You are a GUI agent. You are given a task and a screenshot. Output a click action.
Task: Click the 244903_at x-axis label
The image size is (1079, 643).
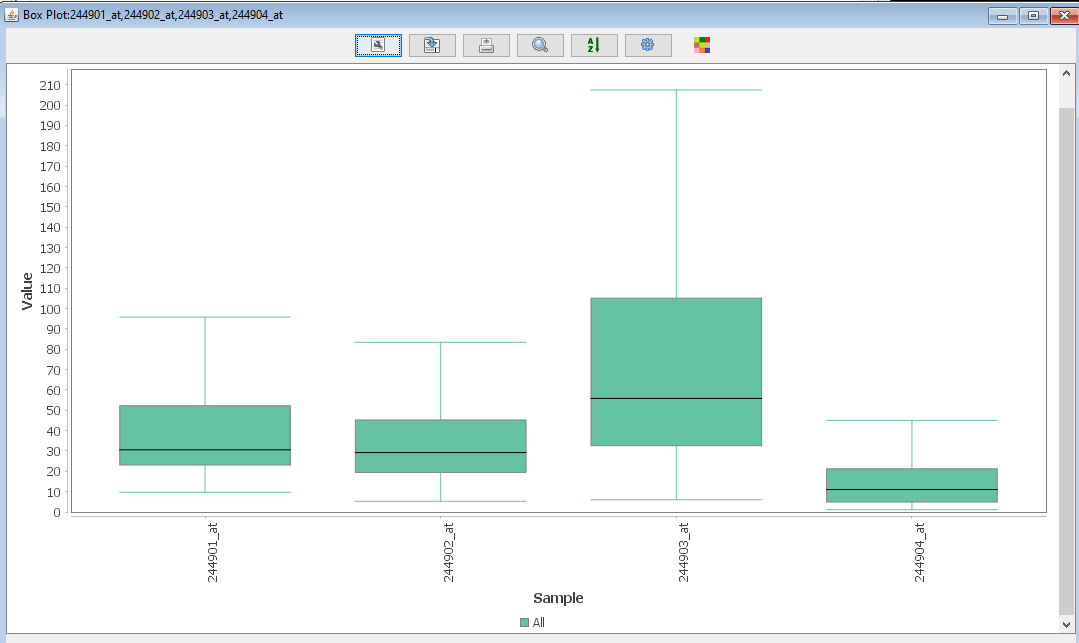[x=684, y=552]
